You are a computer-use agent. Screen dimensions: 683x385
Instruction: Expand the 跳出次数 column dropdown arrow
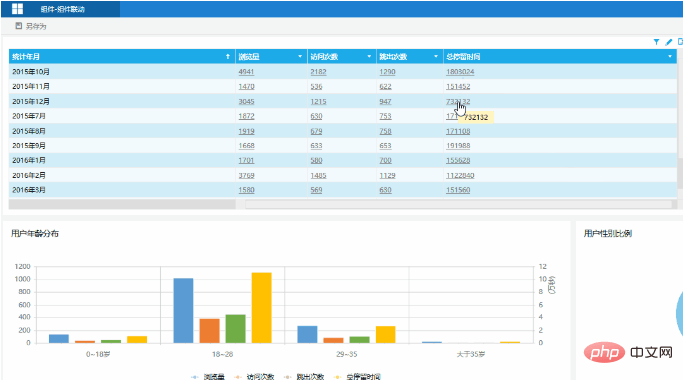tap(436, 57)
